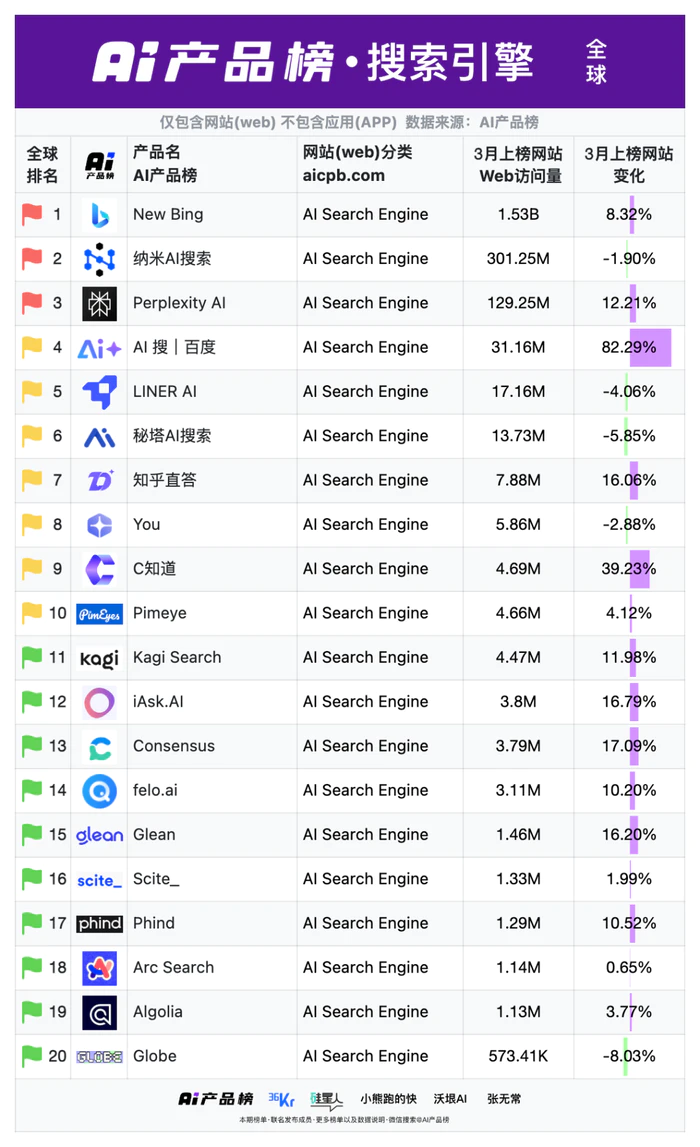
Task: Click the 3月上榜网站Web访问量 column header
Action: coord(519,165)
